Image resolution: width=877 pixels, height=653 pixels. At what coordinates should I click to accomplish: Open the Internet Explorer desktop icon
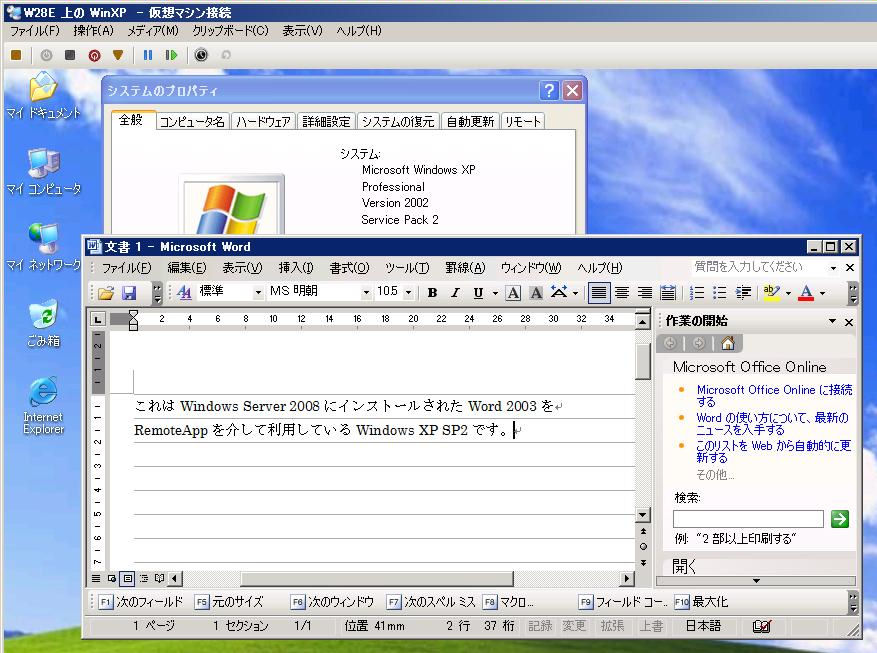(x=43, y=405)
